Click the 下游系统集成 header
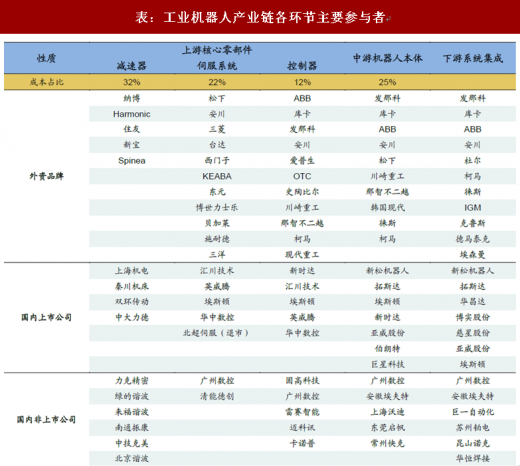 click(473, 58)
